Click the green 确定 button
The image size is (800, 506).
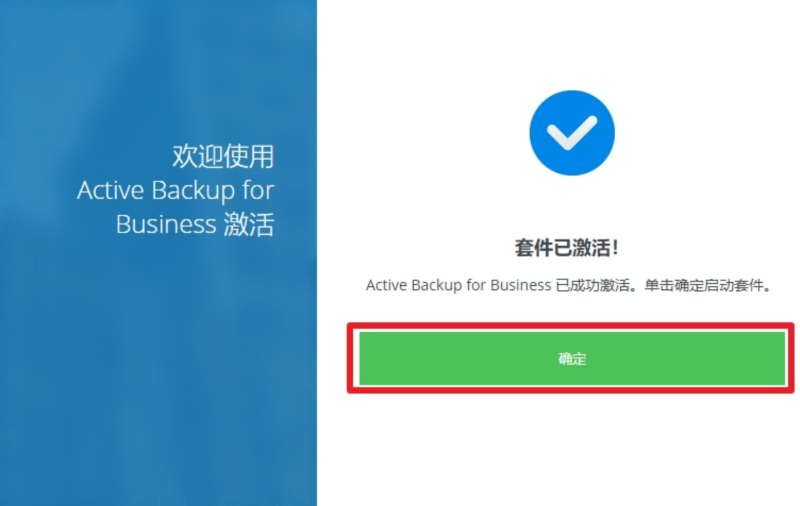pos(572,358)
